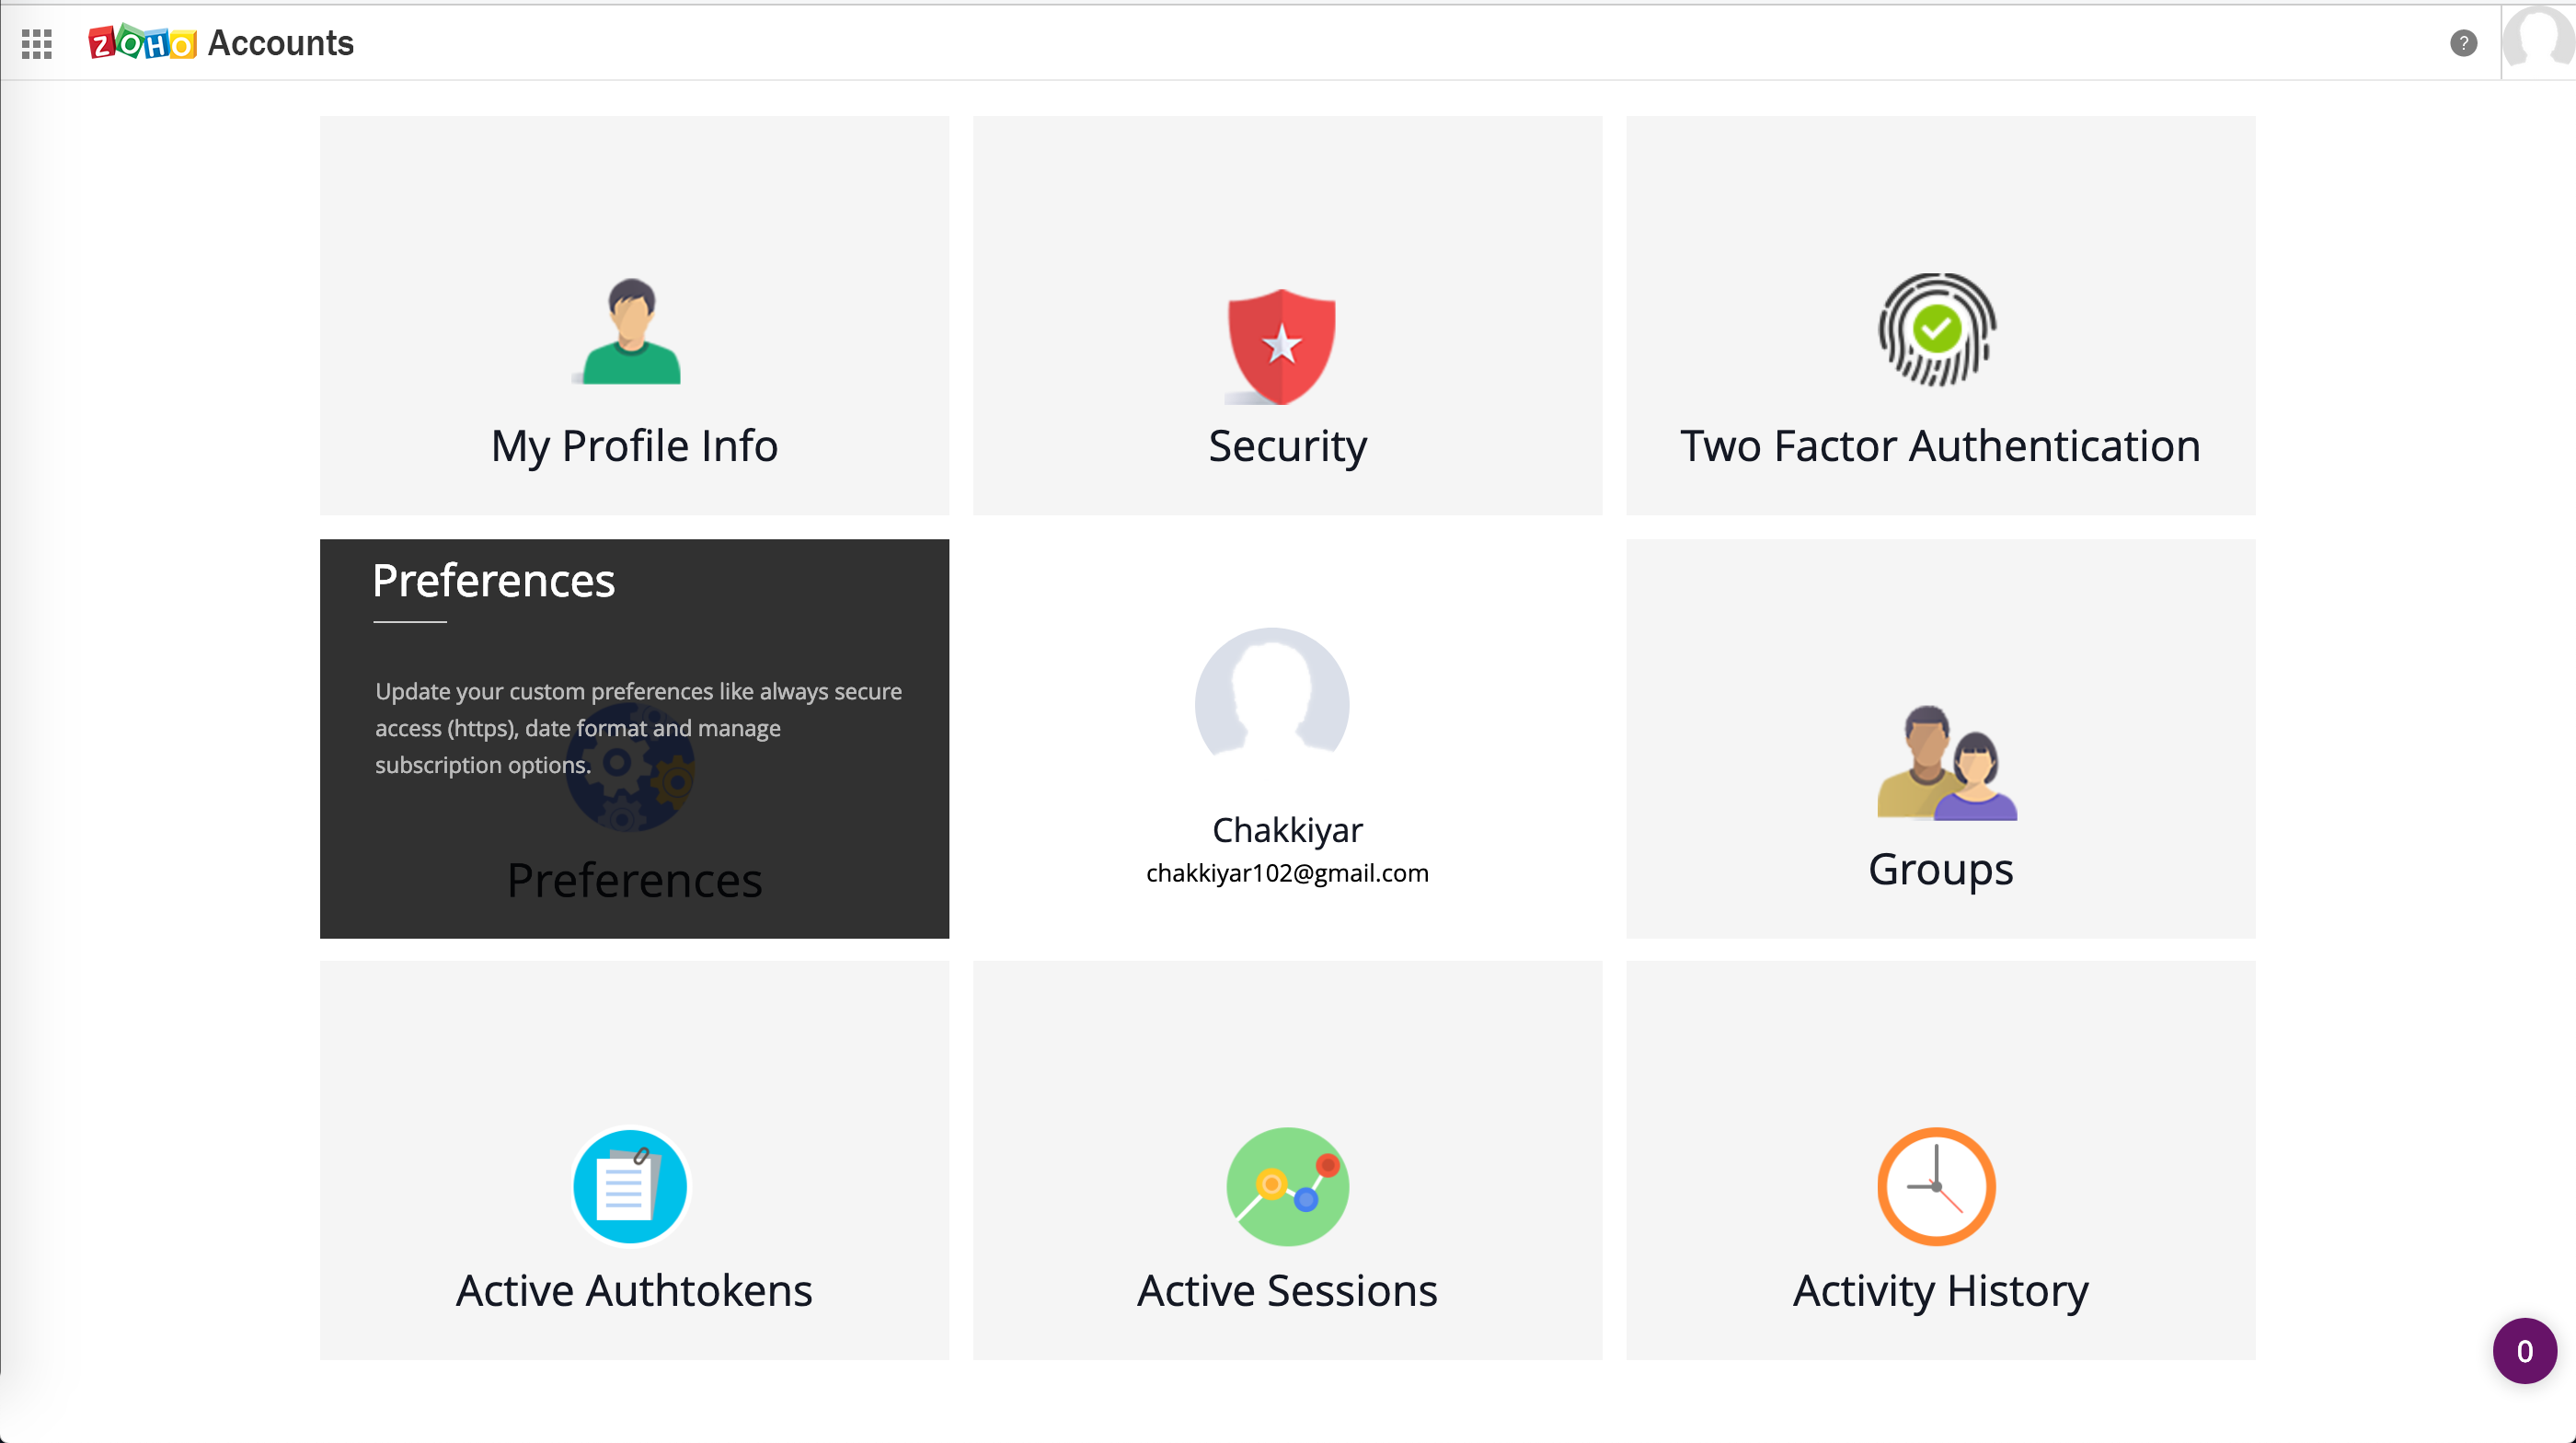This screenshot has height=1443, width=2576.
Task: Click the Active Authtokens notepad icon
Action: click(630, 1186)
